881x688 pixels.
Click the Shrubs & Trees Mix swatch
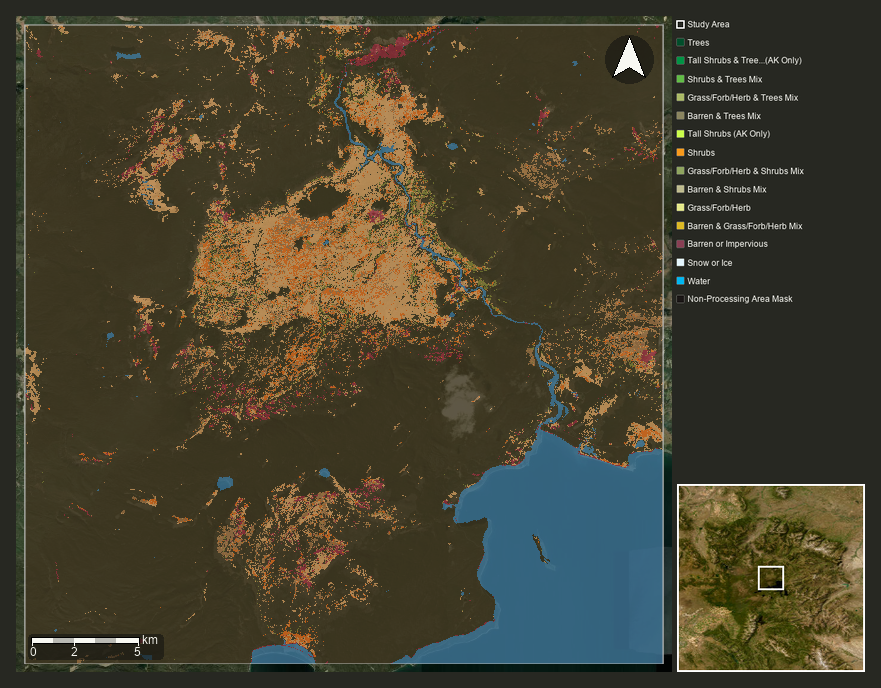click(x=680, y=79)
